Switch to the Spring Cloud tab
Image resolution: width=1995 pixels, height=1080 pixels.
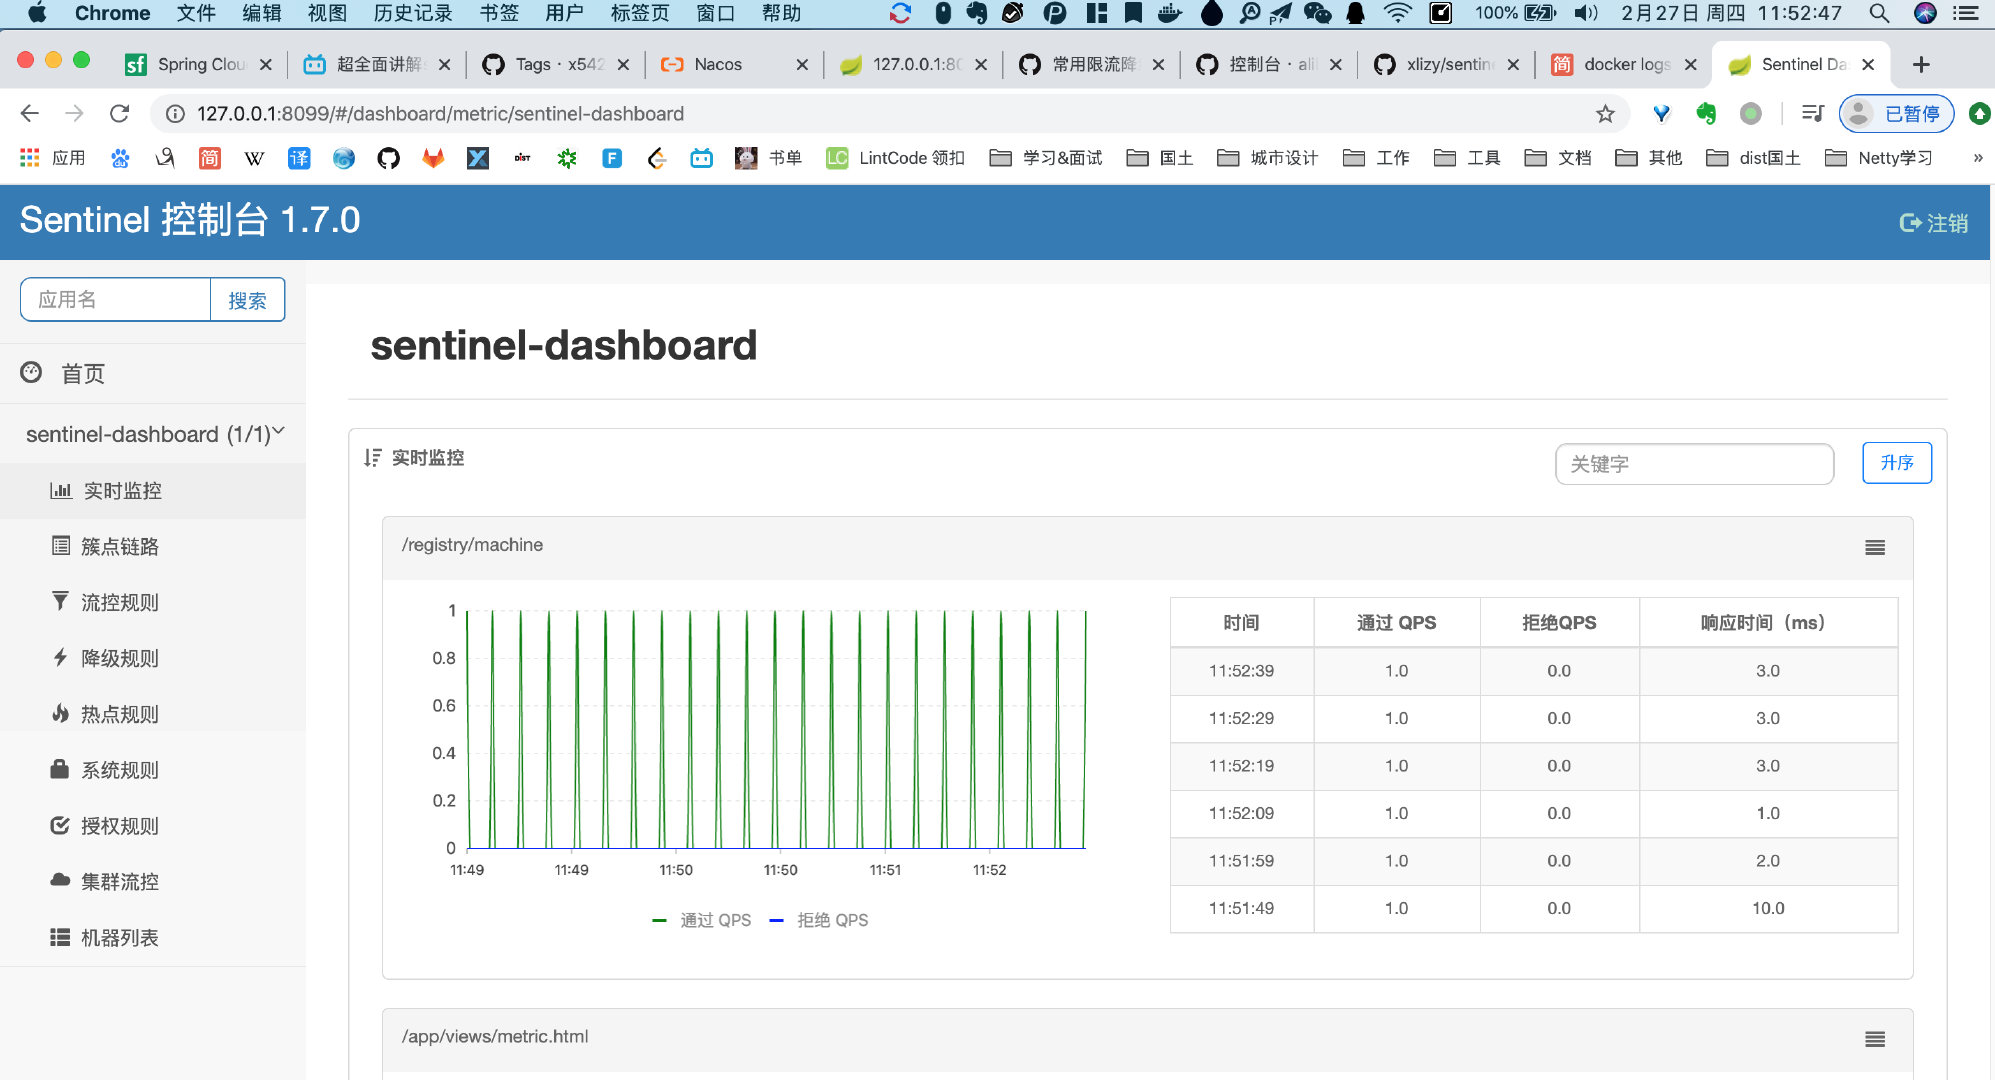(198, 65)
